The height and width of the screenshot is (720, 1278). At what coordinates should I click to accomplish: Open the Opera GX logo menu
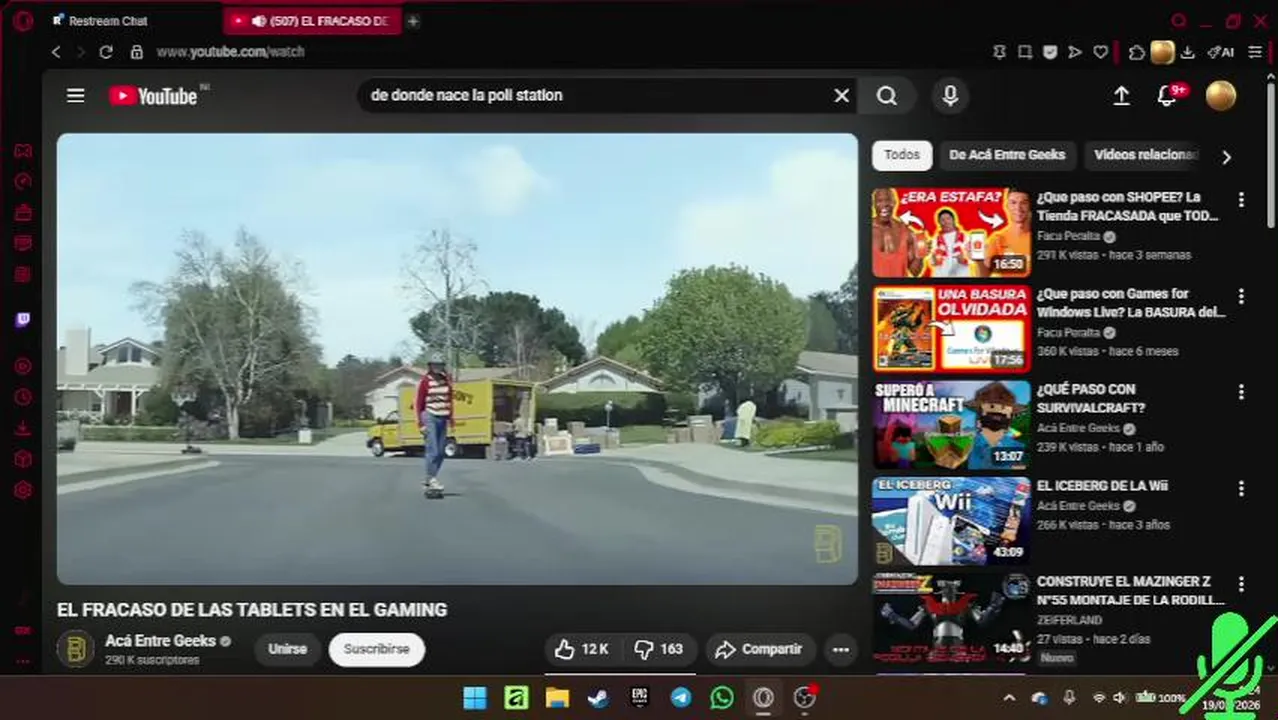(x=22, y=21)
